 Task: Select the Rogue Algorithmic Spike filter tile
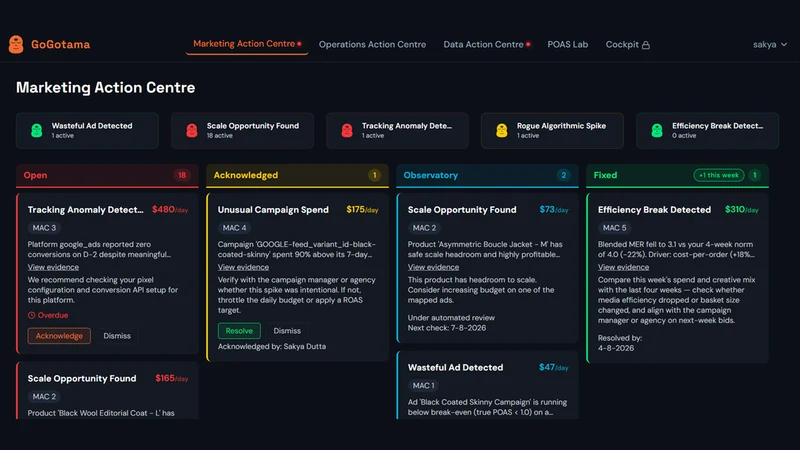pyautogui.click(x=553, y=131)
